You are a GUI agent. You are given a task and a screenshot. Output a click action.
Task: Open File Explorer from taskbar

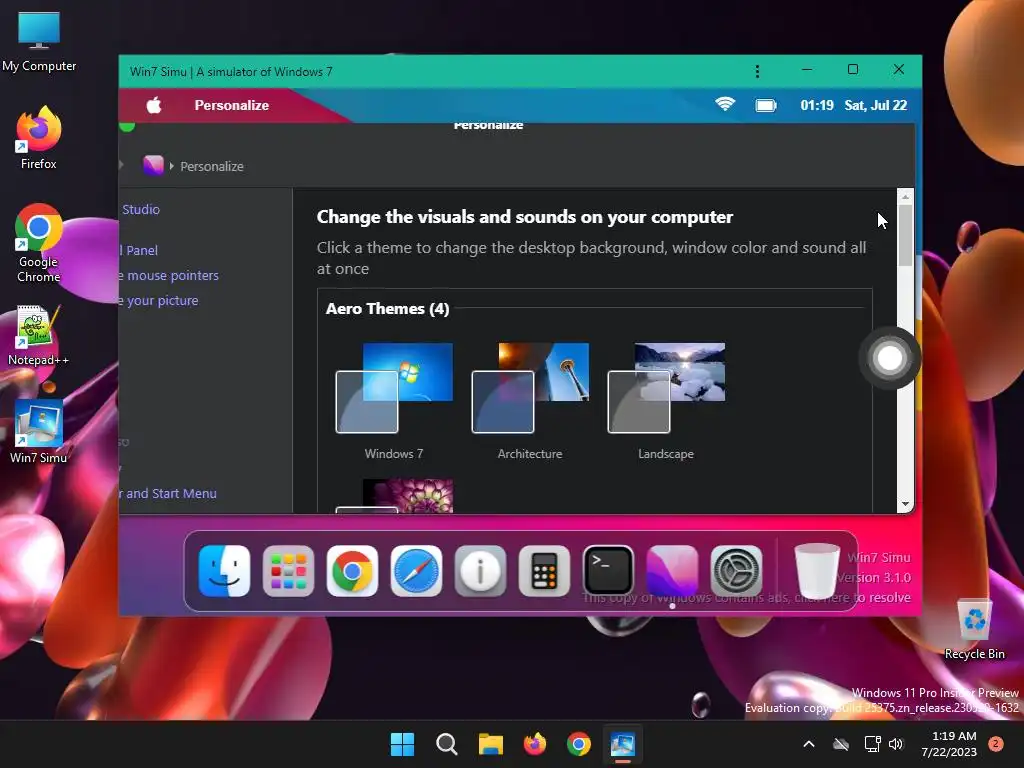490,744
